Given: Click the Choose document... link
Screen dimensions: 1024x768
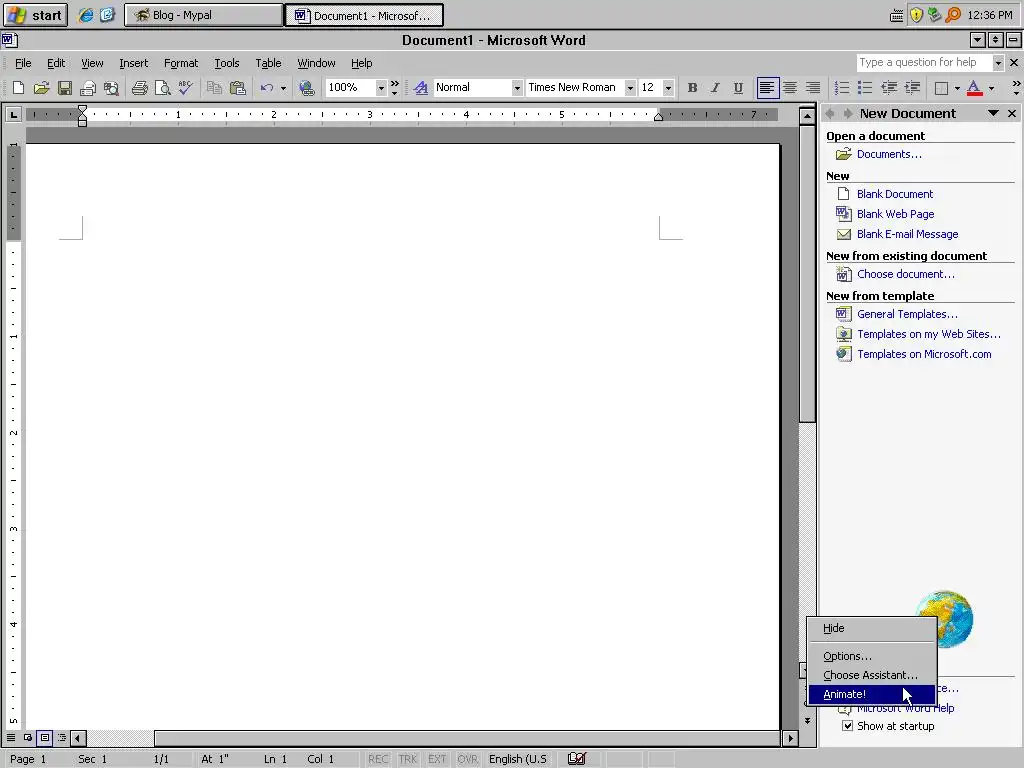Looking at the screenshot, I should coord(906,274).
